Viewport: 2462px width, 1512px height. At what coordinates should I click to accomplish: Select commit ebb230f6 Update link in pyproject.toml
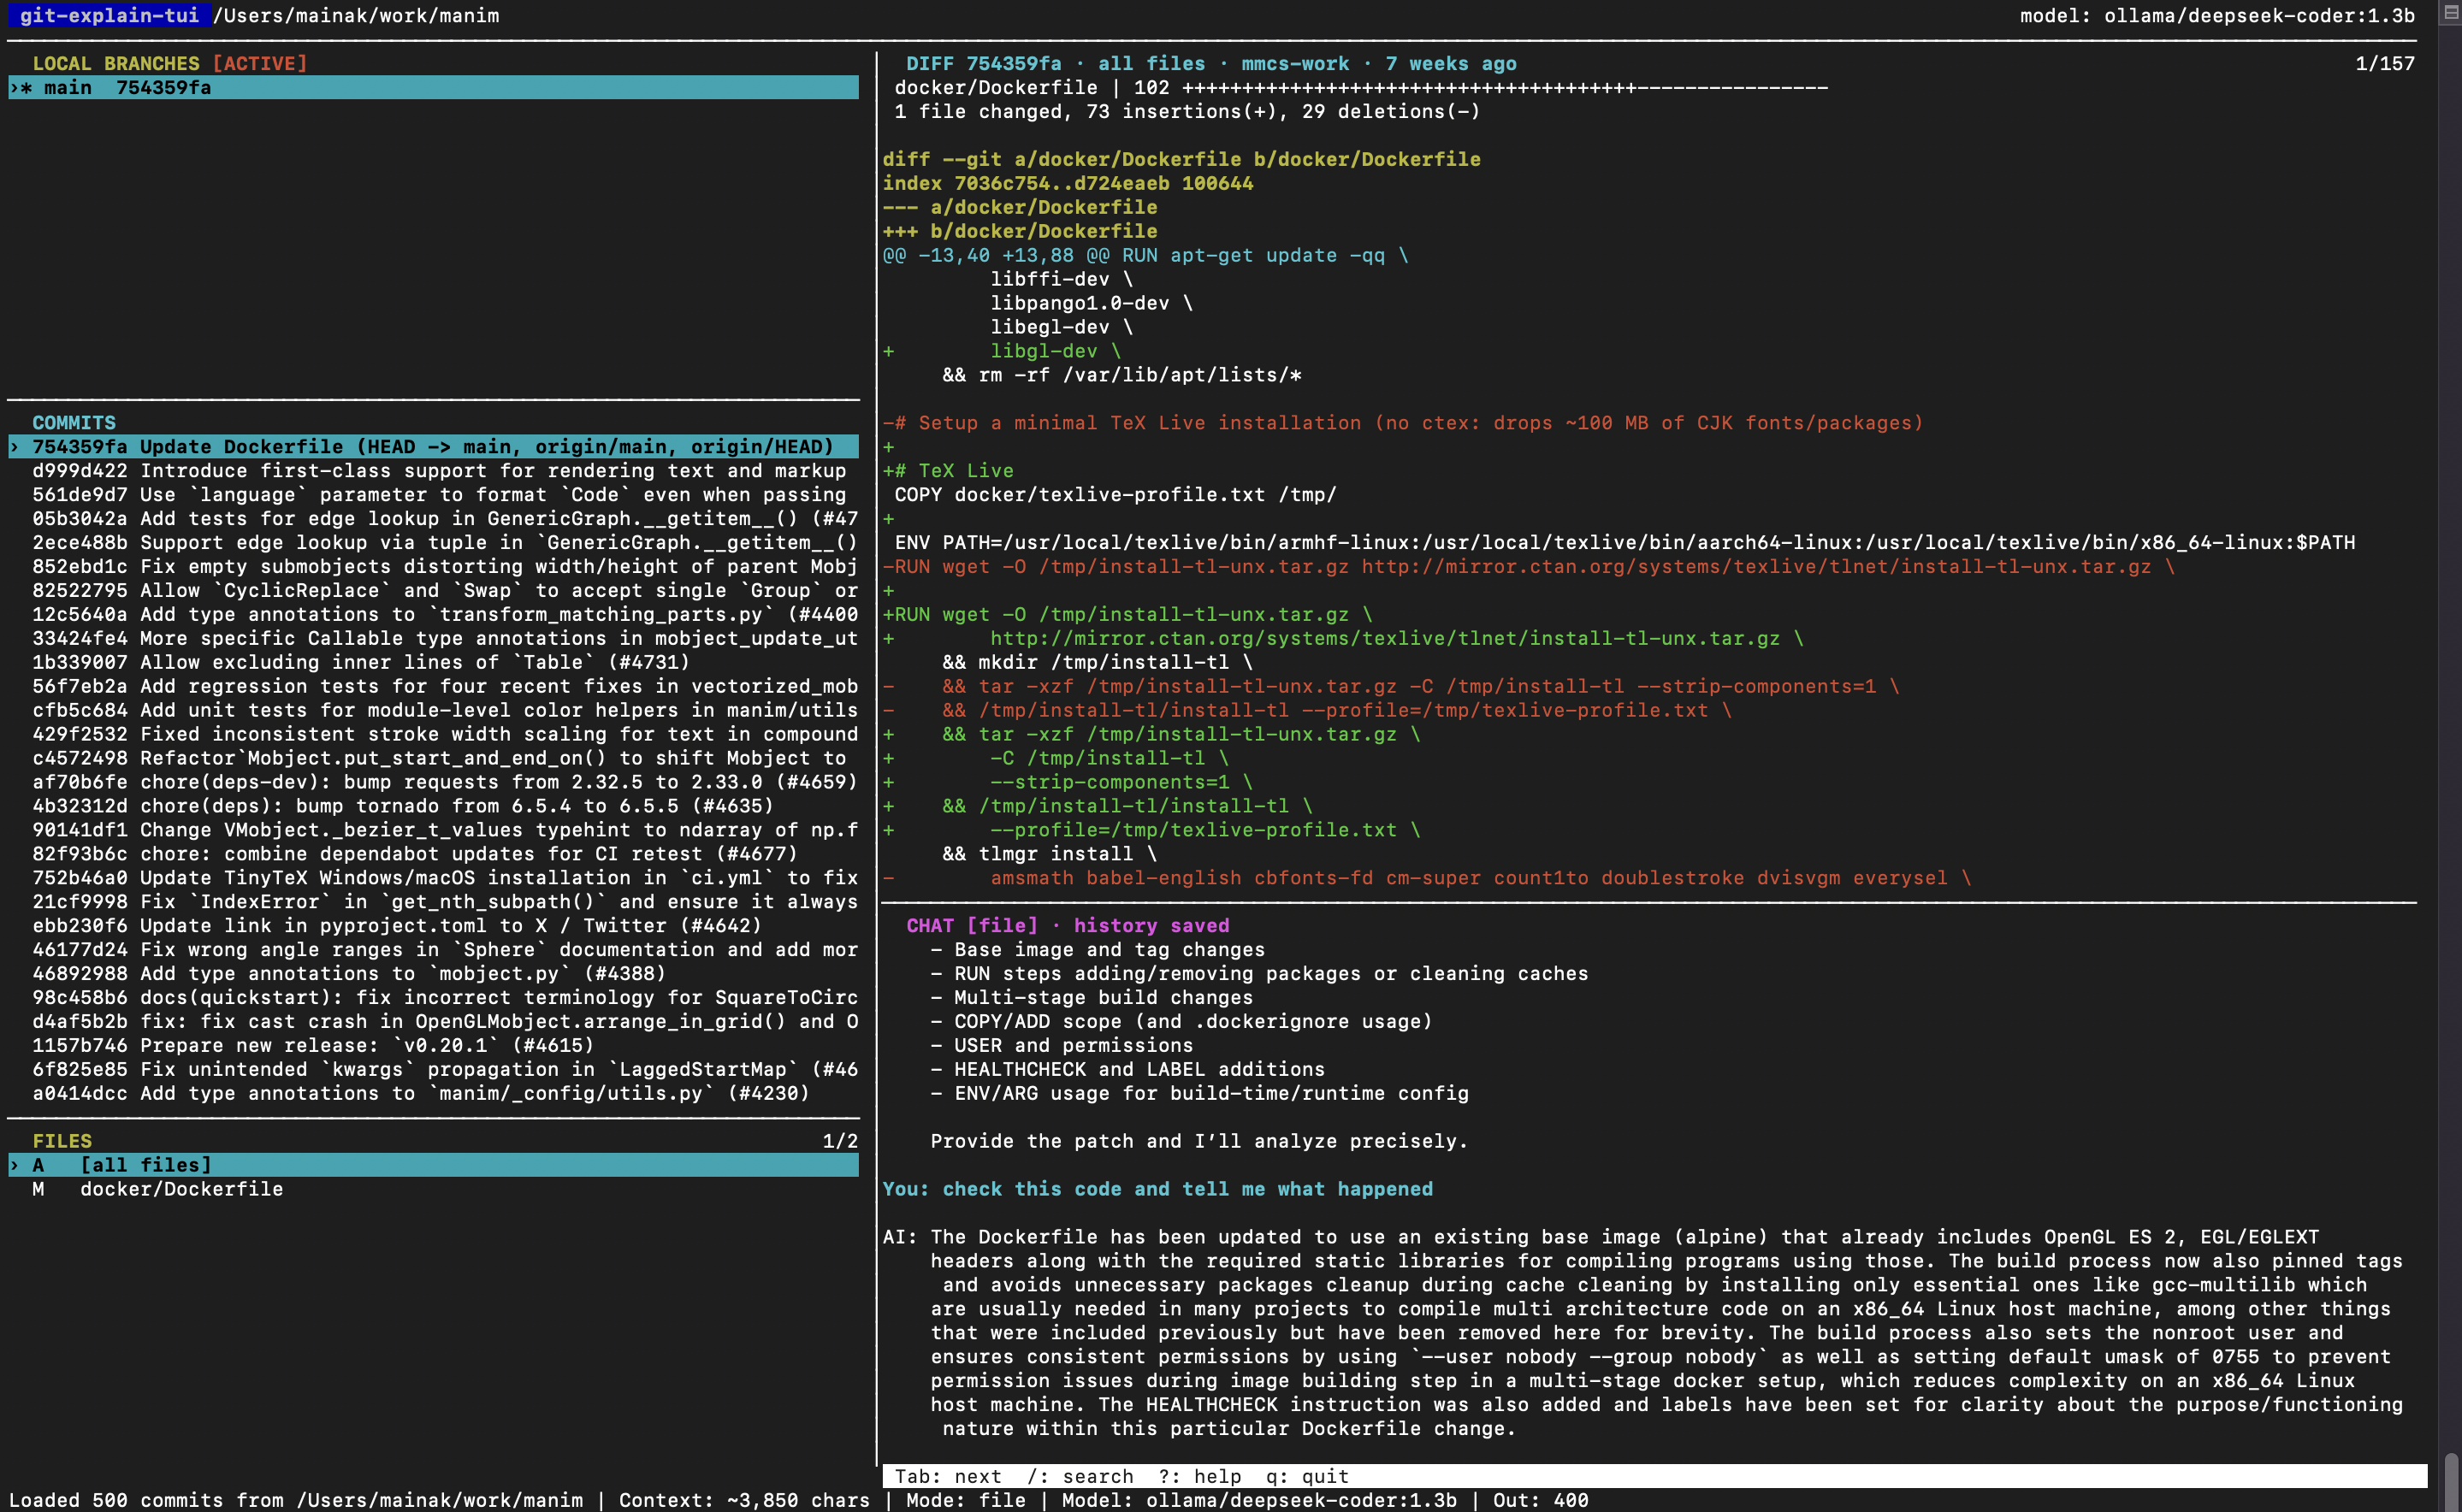click(x=433, y=926)
